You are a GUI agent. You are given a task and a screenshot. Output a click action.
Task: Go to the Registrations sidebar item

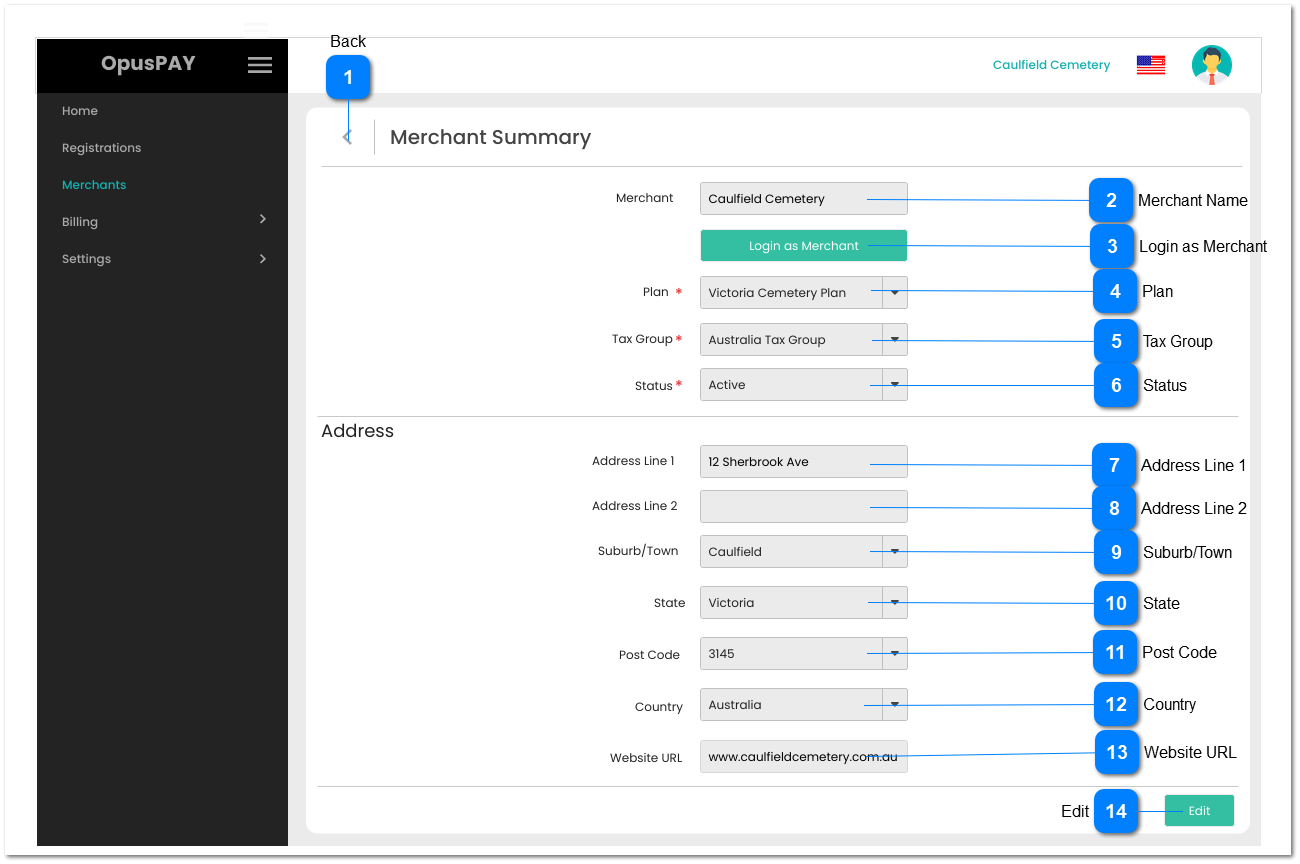tap(101, 147)
